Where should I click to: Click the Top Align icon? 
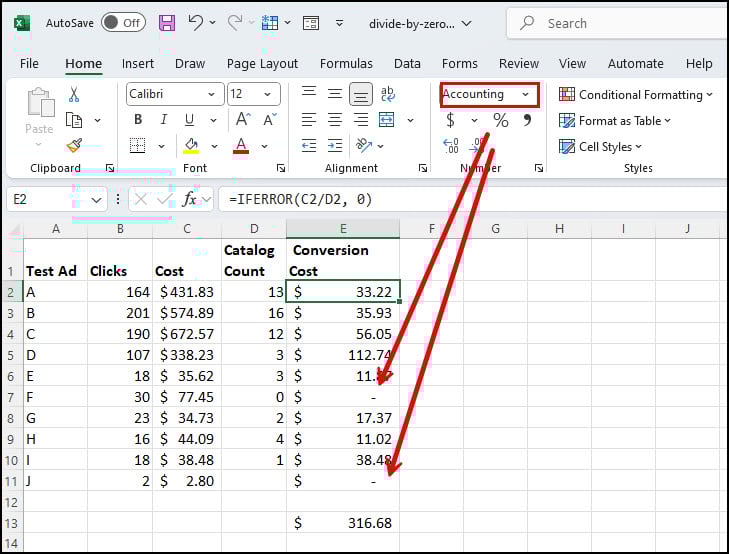point(309,93)
